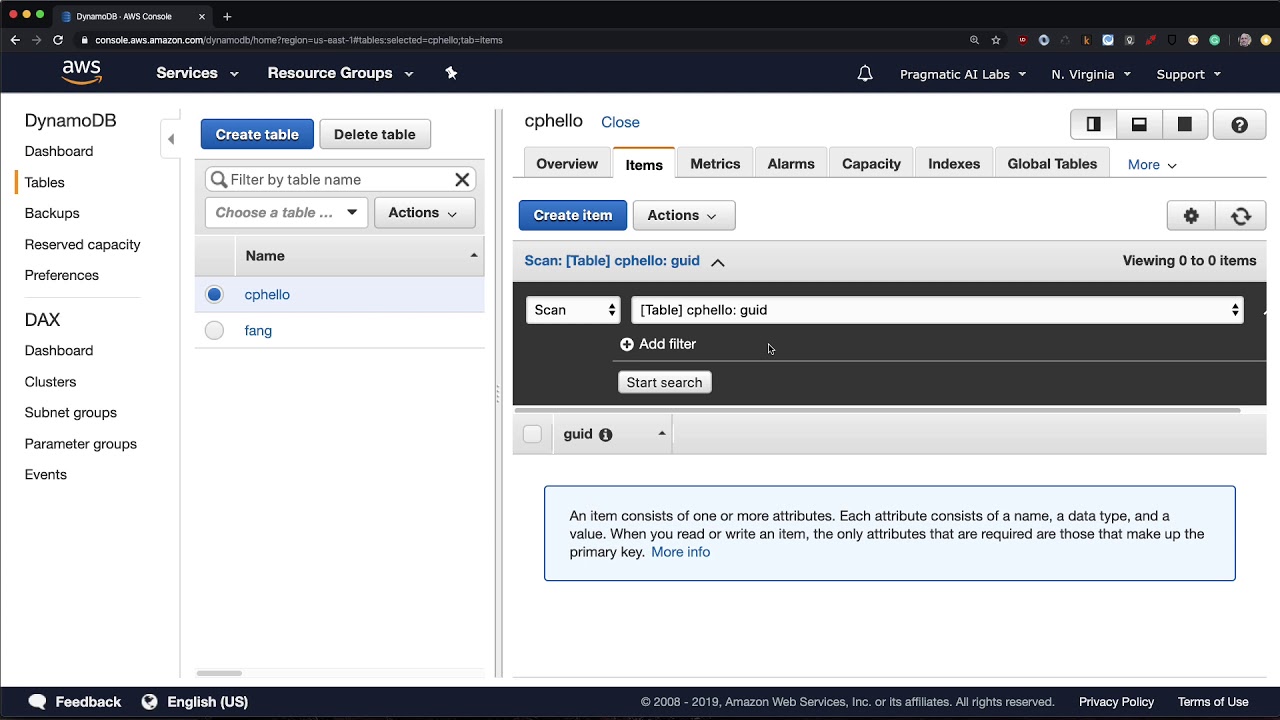Bookmark page with star icon
Viewport: 1280px width, 720px height.
point(996,40)
